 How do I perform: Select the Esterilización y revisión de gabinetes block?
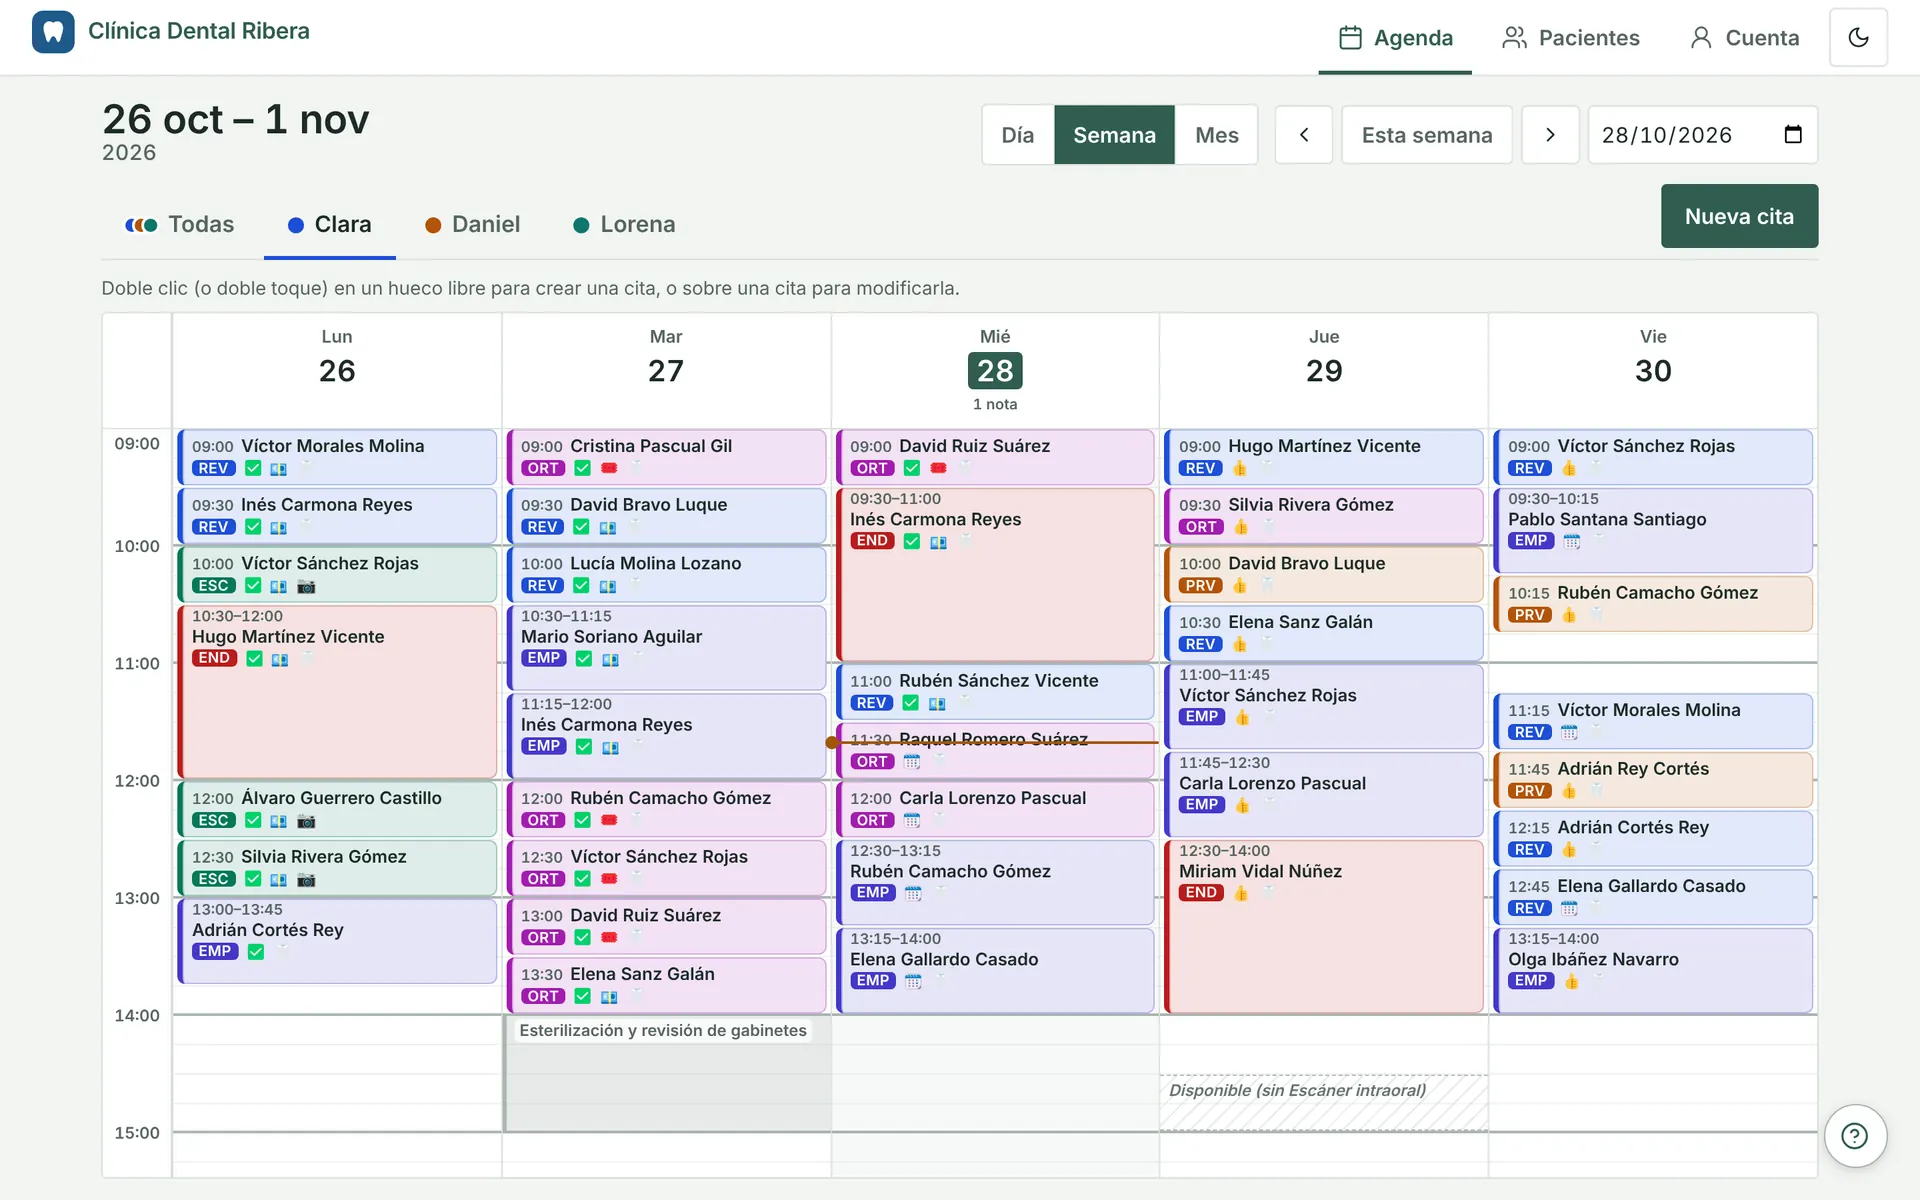(667, 1073)
